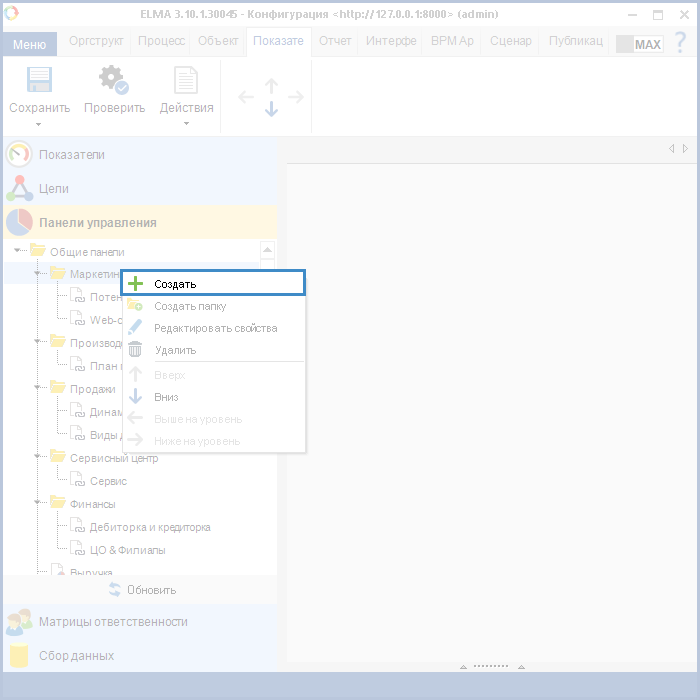The image size is (700, 700).
Task: Click the Data collection icon
Action: (x=19, y=656)
